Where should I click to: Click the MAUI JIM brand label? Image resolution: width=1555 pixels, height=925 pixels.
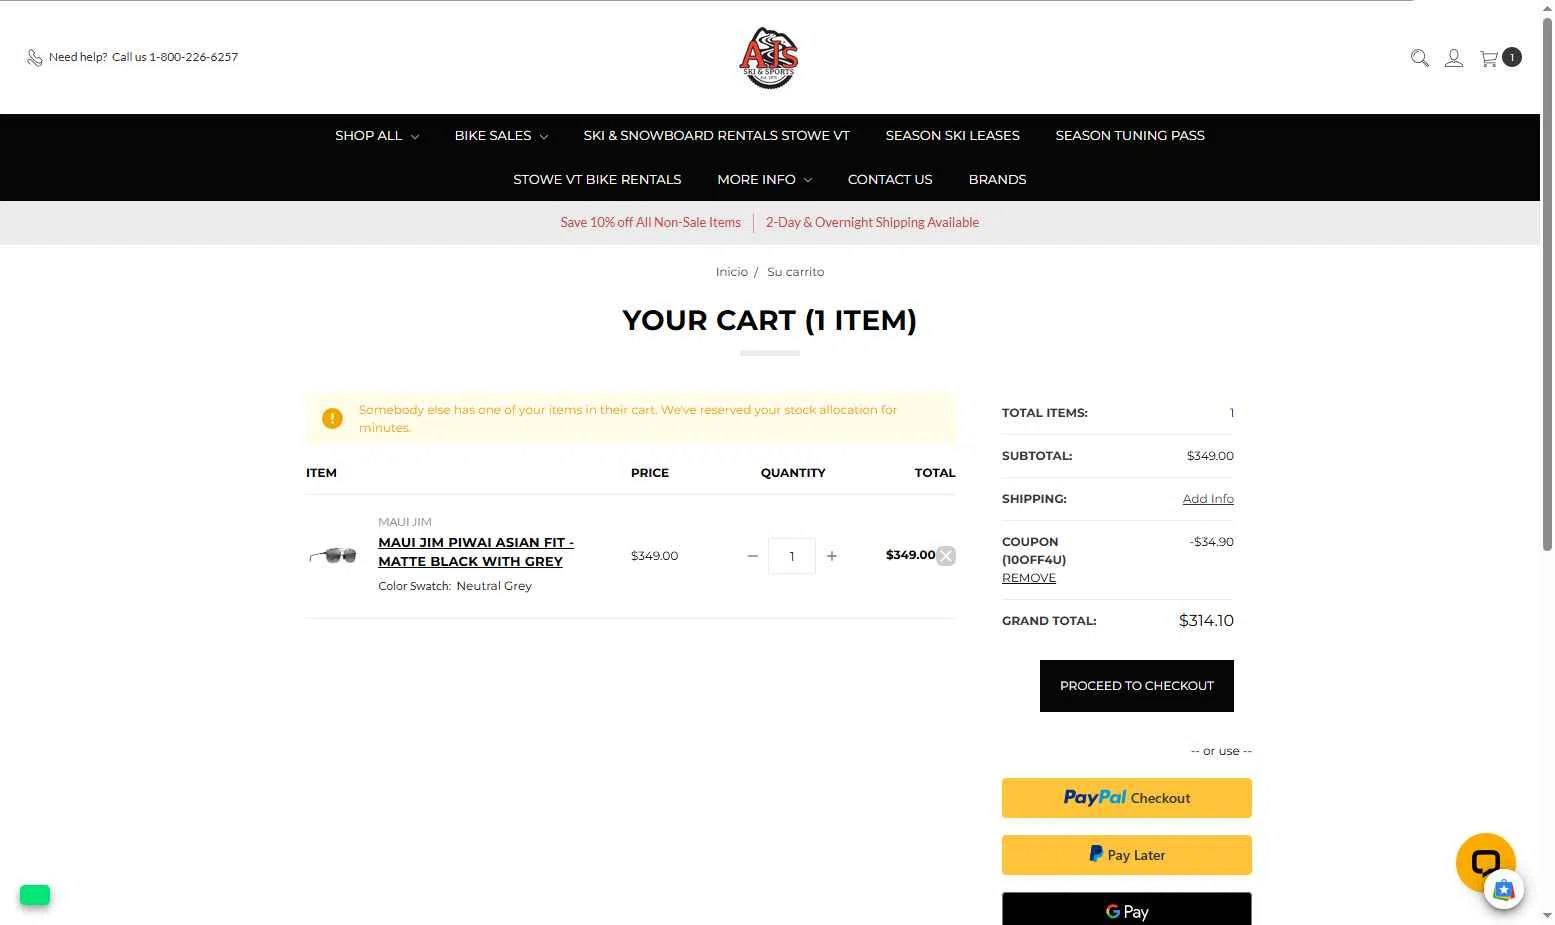click(x=405, y=522)
